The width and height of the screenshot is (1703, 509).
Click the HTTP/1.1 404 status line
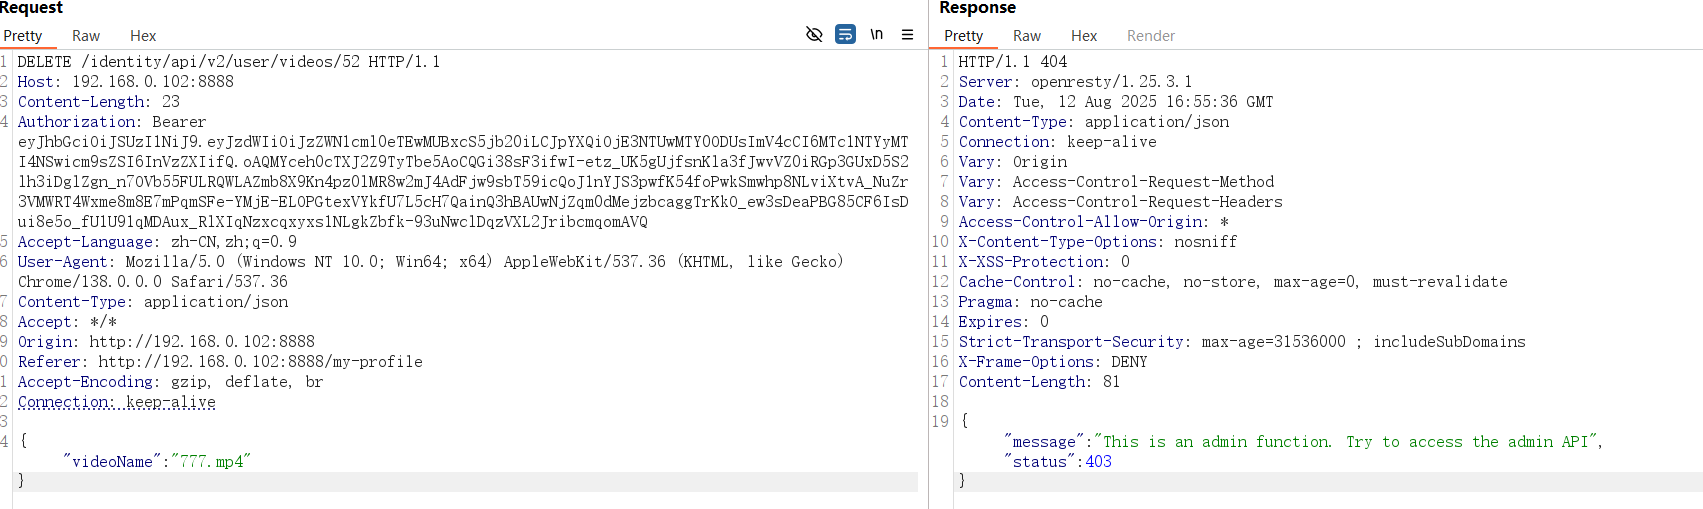(x=1013, y=62)
